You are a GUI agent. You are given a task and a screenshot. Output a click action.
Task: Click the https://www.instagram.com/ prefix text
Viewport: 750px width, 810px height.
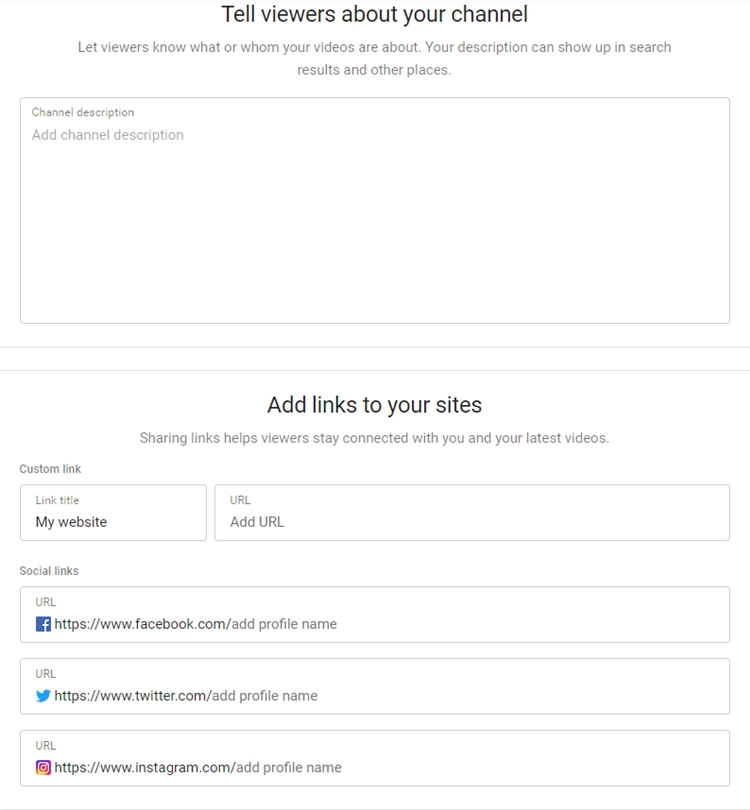point(143,768)
